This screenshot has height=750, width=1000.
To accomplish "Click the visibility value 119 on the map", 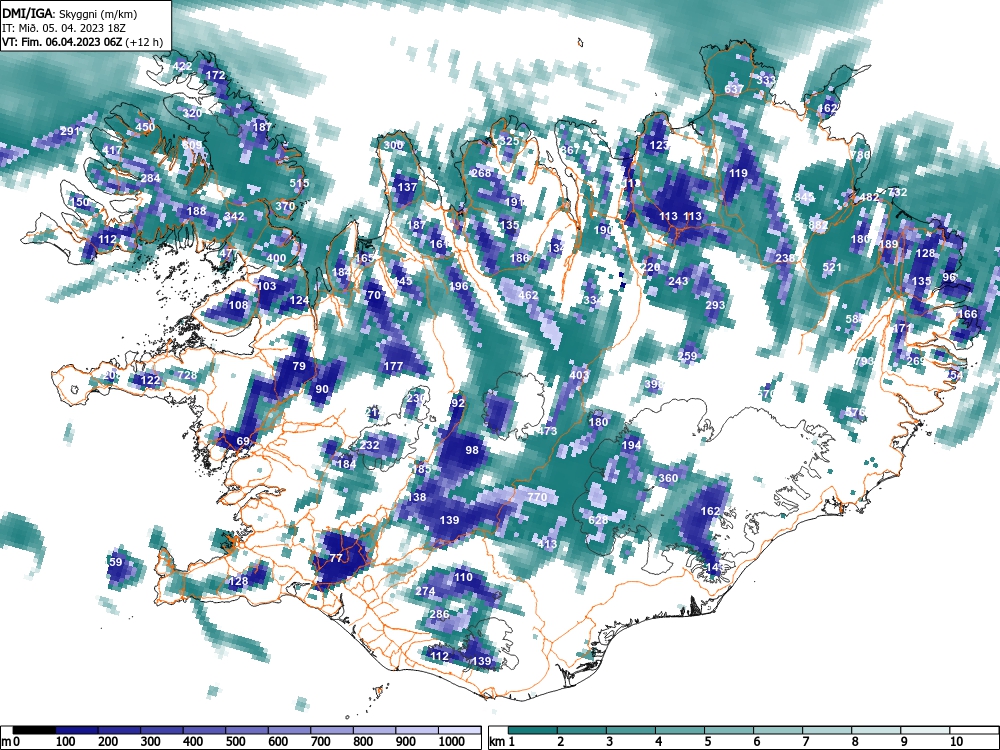I will (738, 173).
